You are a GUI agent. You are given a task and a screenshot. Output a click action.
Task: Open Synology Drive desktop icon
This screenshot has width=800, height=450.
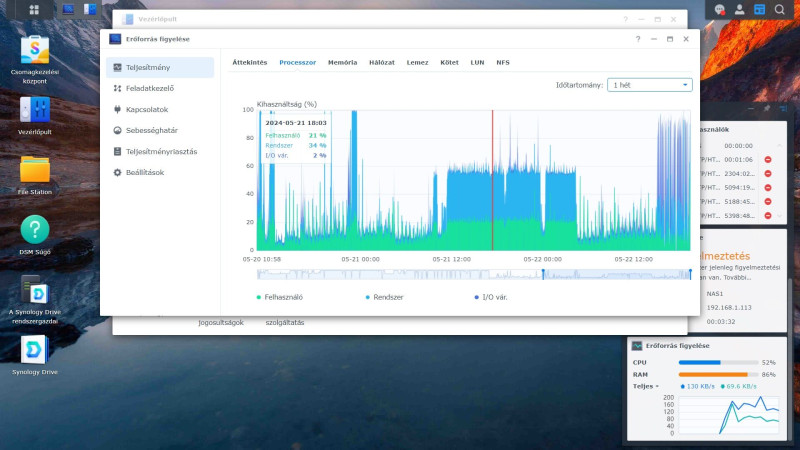click(x=35, y=355)
